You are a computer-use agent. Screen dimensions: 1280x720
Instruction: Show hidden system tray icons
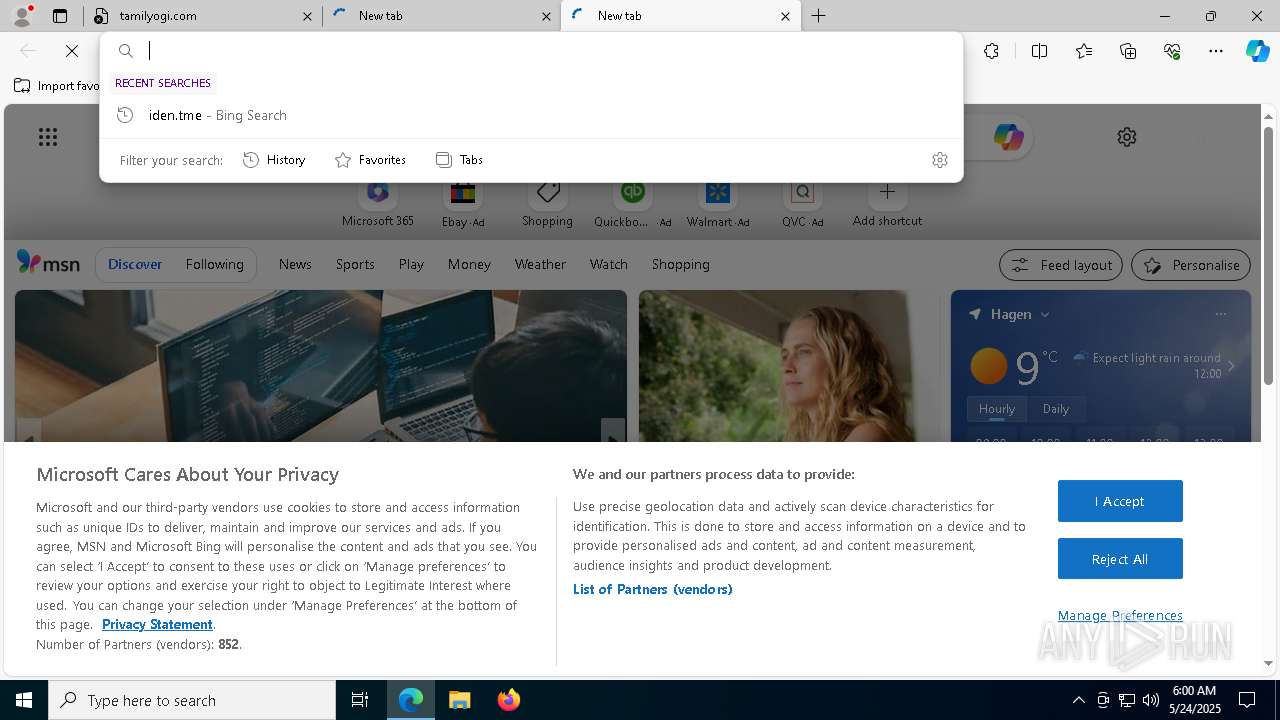1078,700
